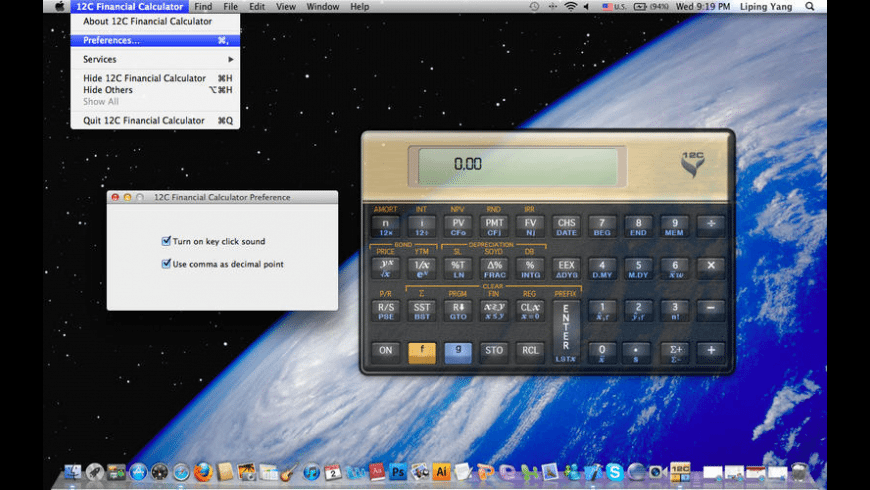Click the Wed 9:19 PM clock
The image size is (870, 490).
702,7
